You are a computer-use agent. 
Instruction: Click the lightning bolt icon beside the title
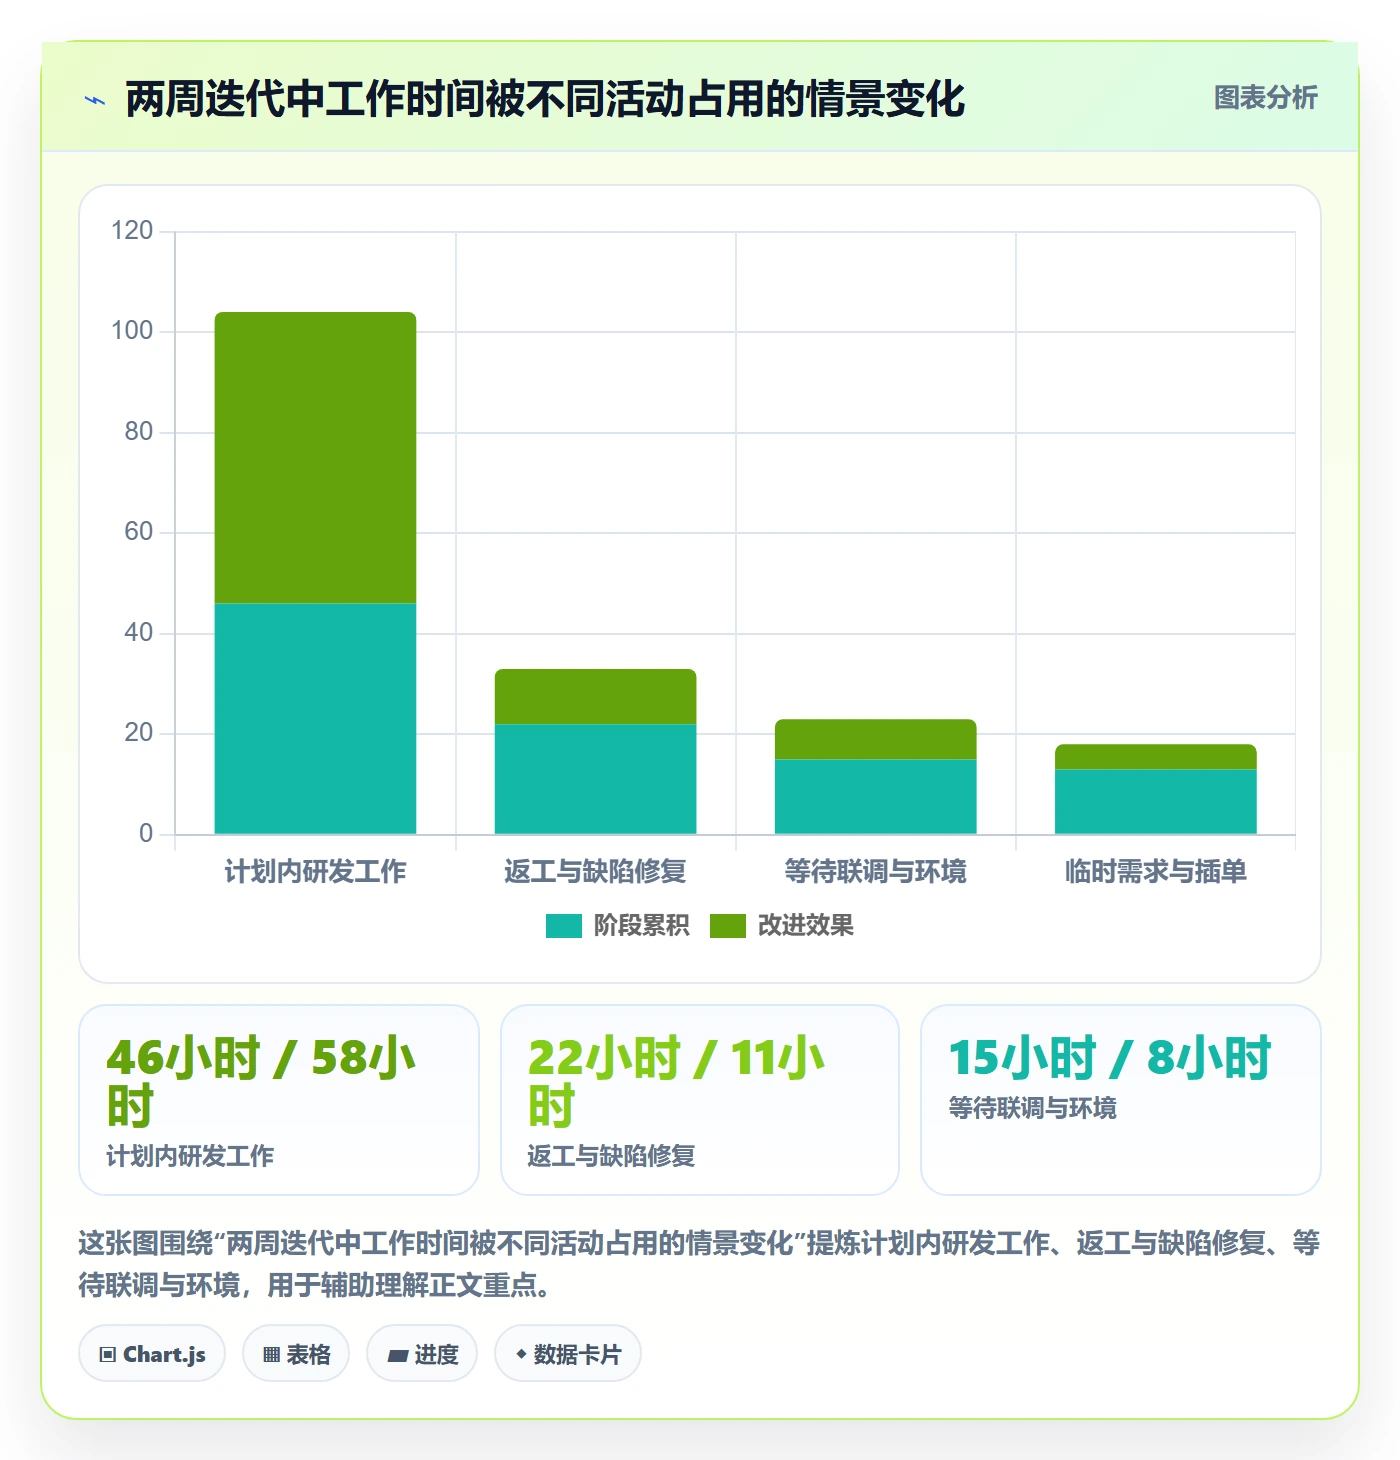click(95, 100)
